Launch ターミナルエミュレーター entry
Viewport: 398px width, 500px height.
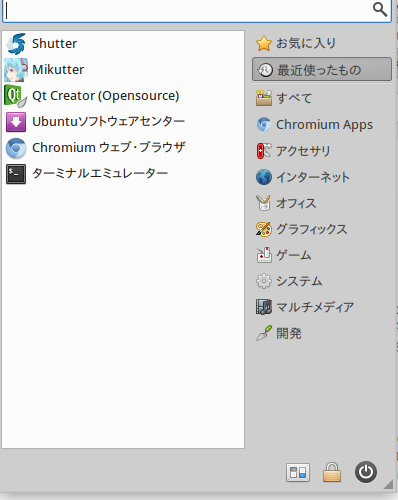tap(100, 174)
